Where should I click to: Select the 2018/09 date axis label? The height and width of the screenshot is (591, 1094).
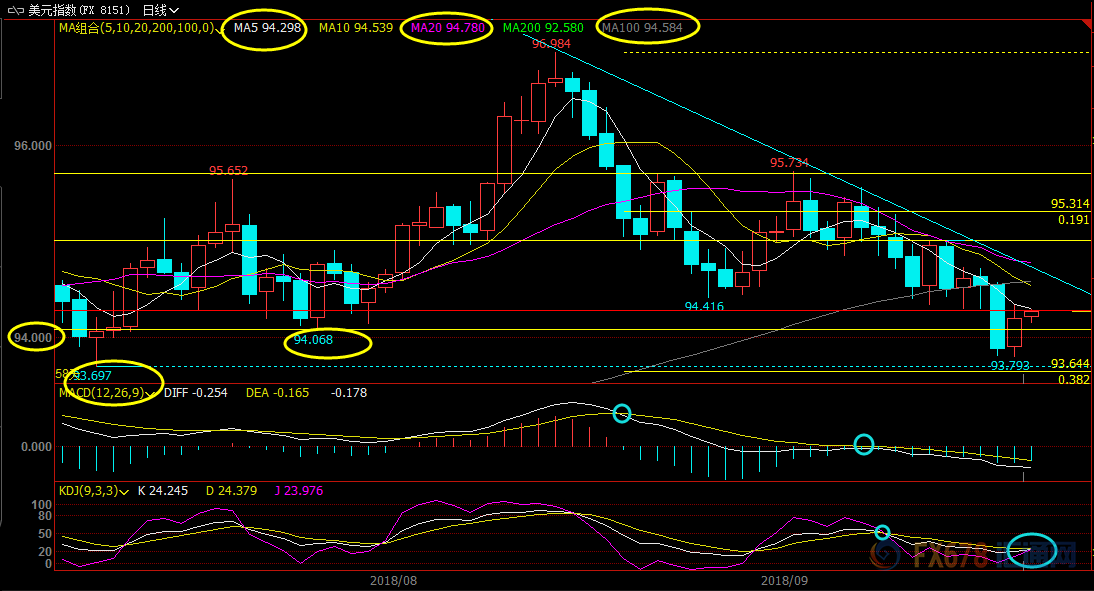784,580
